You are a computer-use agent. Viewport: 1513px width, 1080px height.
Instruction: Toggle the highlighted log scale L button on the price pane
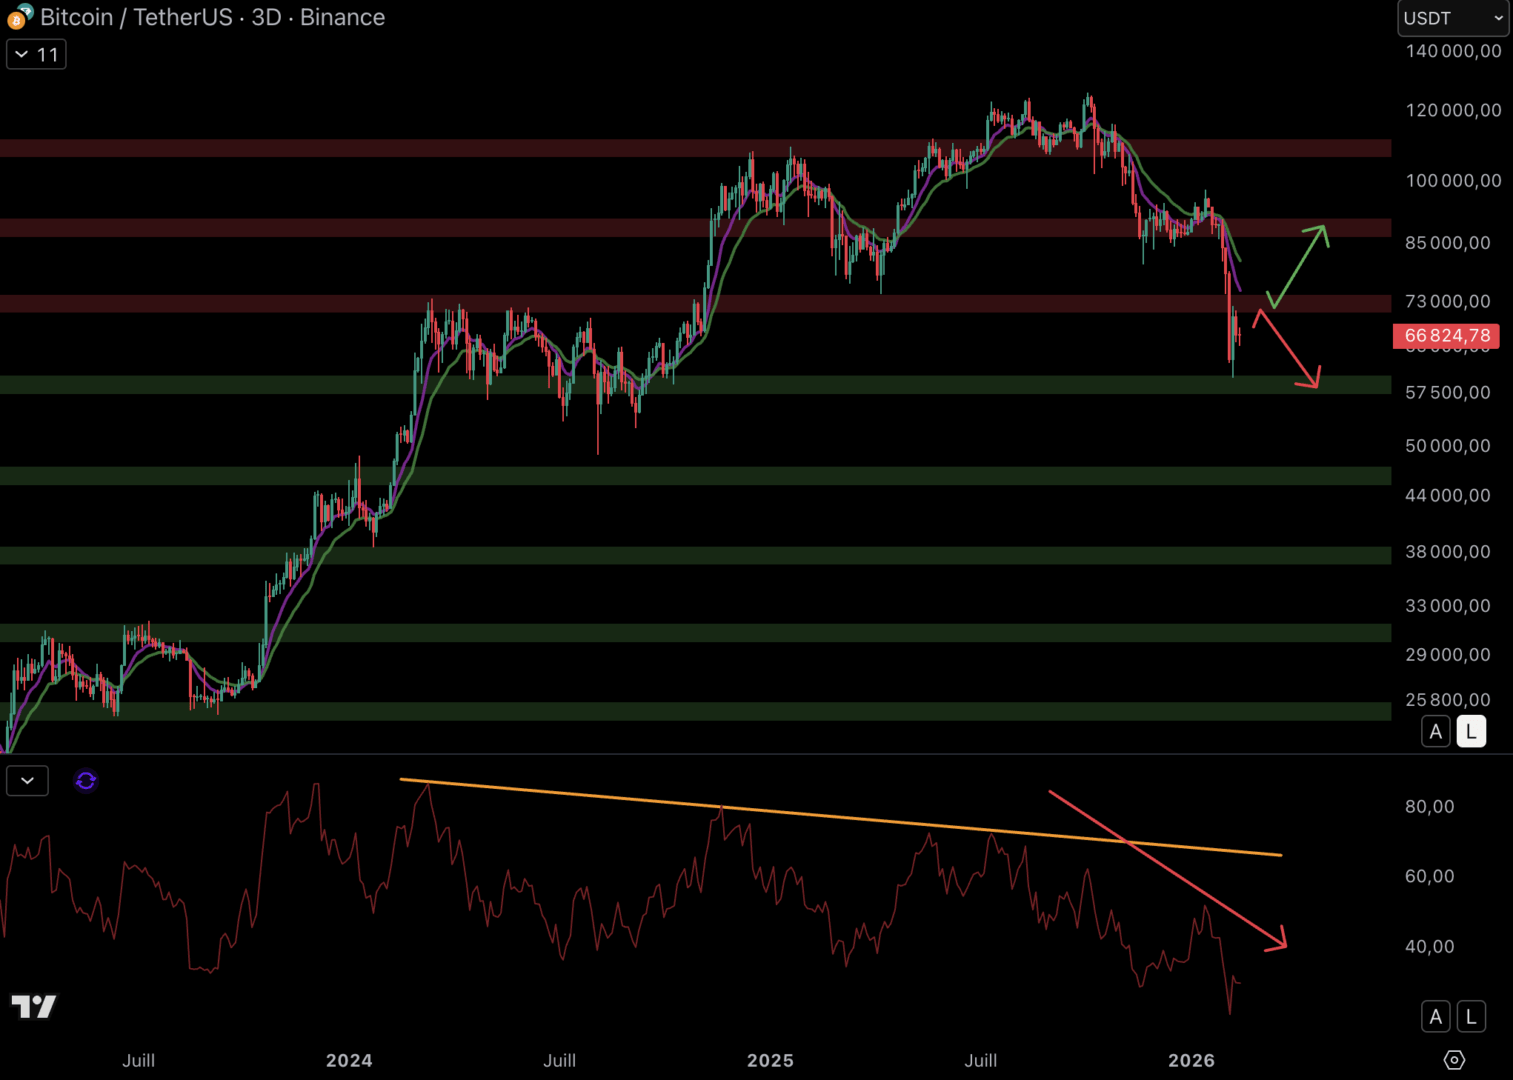(x=1470, y=732)
